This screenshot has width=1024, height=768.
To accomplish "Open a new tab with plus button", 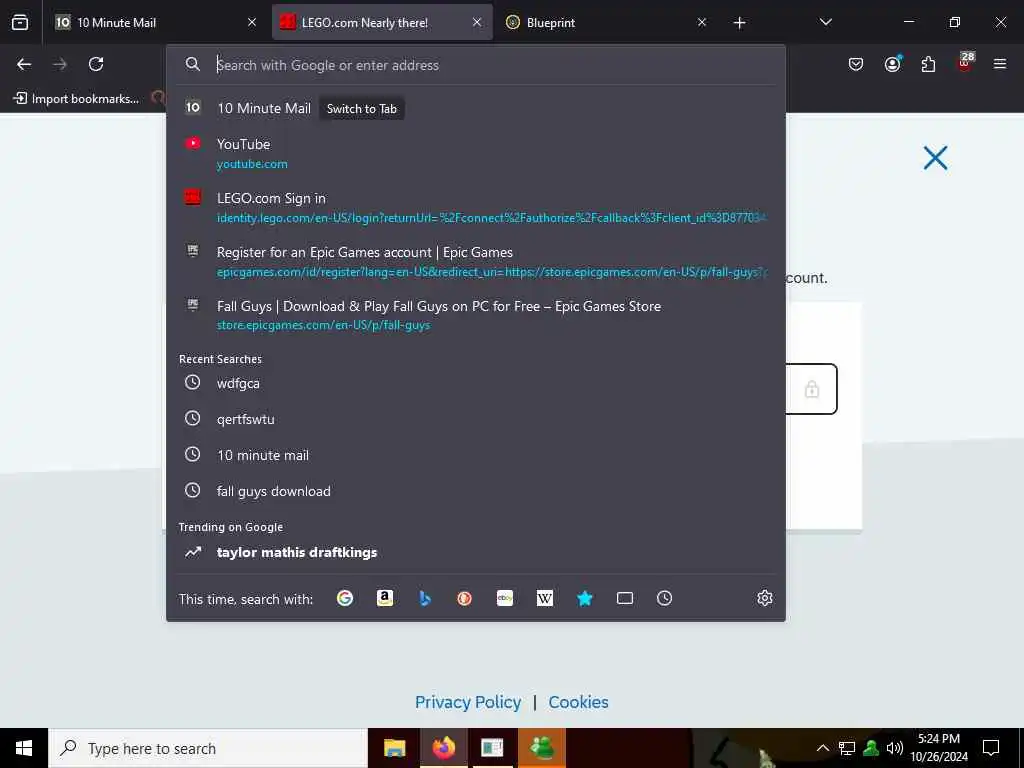I will point(739,23).
